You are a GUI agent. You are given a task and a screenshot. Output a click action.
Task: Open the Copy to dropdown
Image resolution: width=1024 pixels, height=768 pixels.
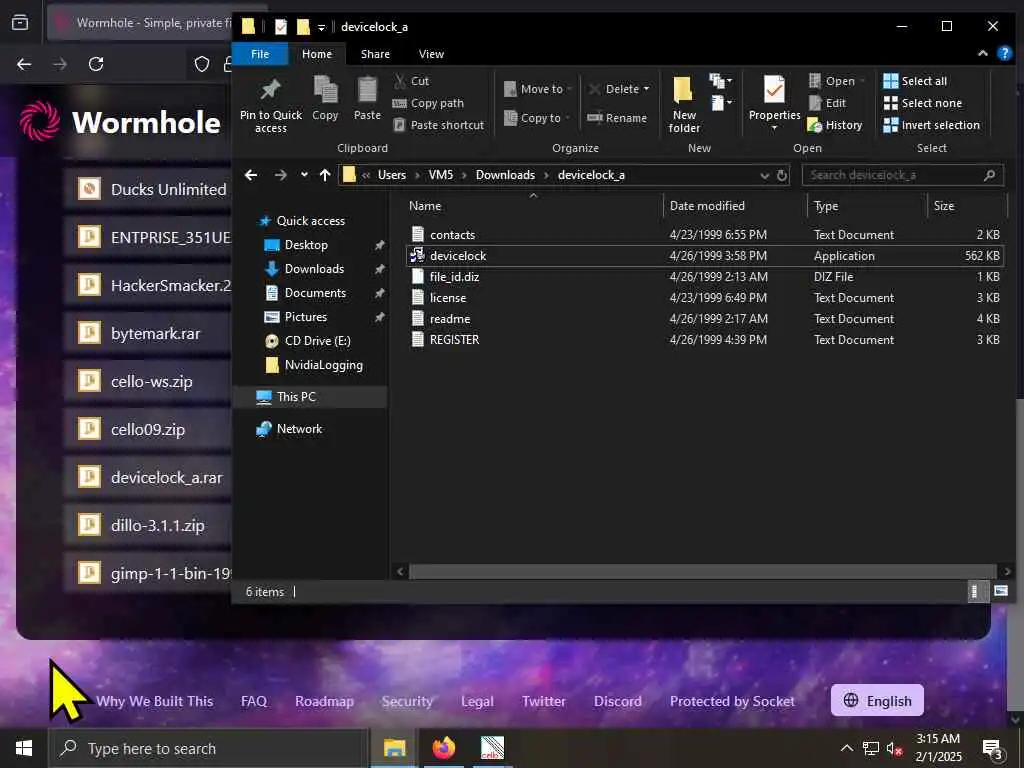click(537, 118)
